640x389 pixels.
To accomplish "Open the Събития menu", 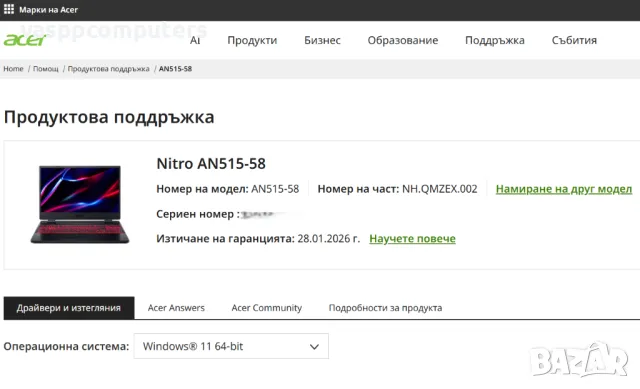I will [x=574, y=40].
